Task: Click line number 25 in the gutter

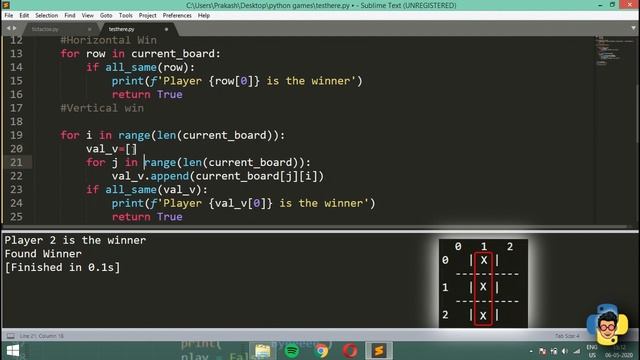Action: (x=16, y=217)
